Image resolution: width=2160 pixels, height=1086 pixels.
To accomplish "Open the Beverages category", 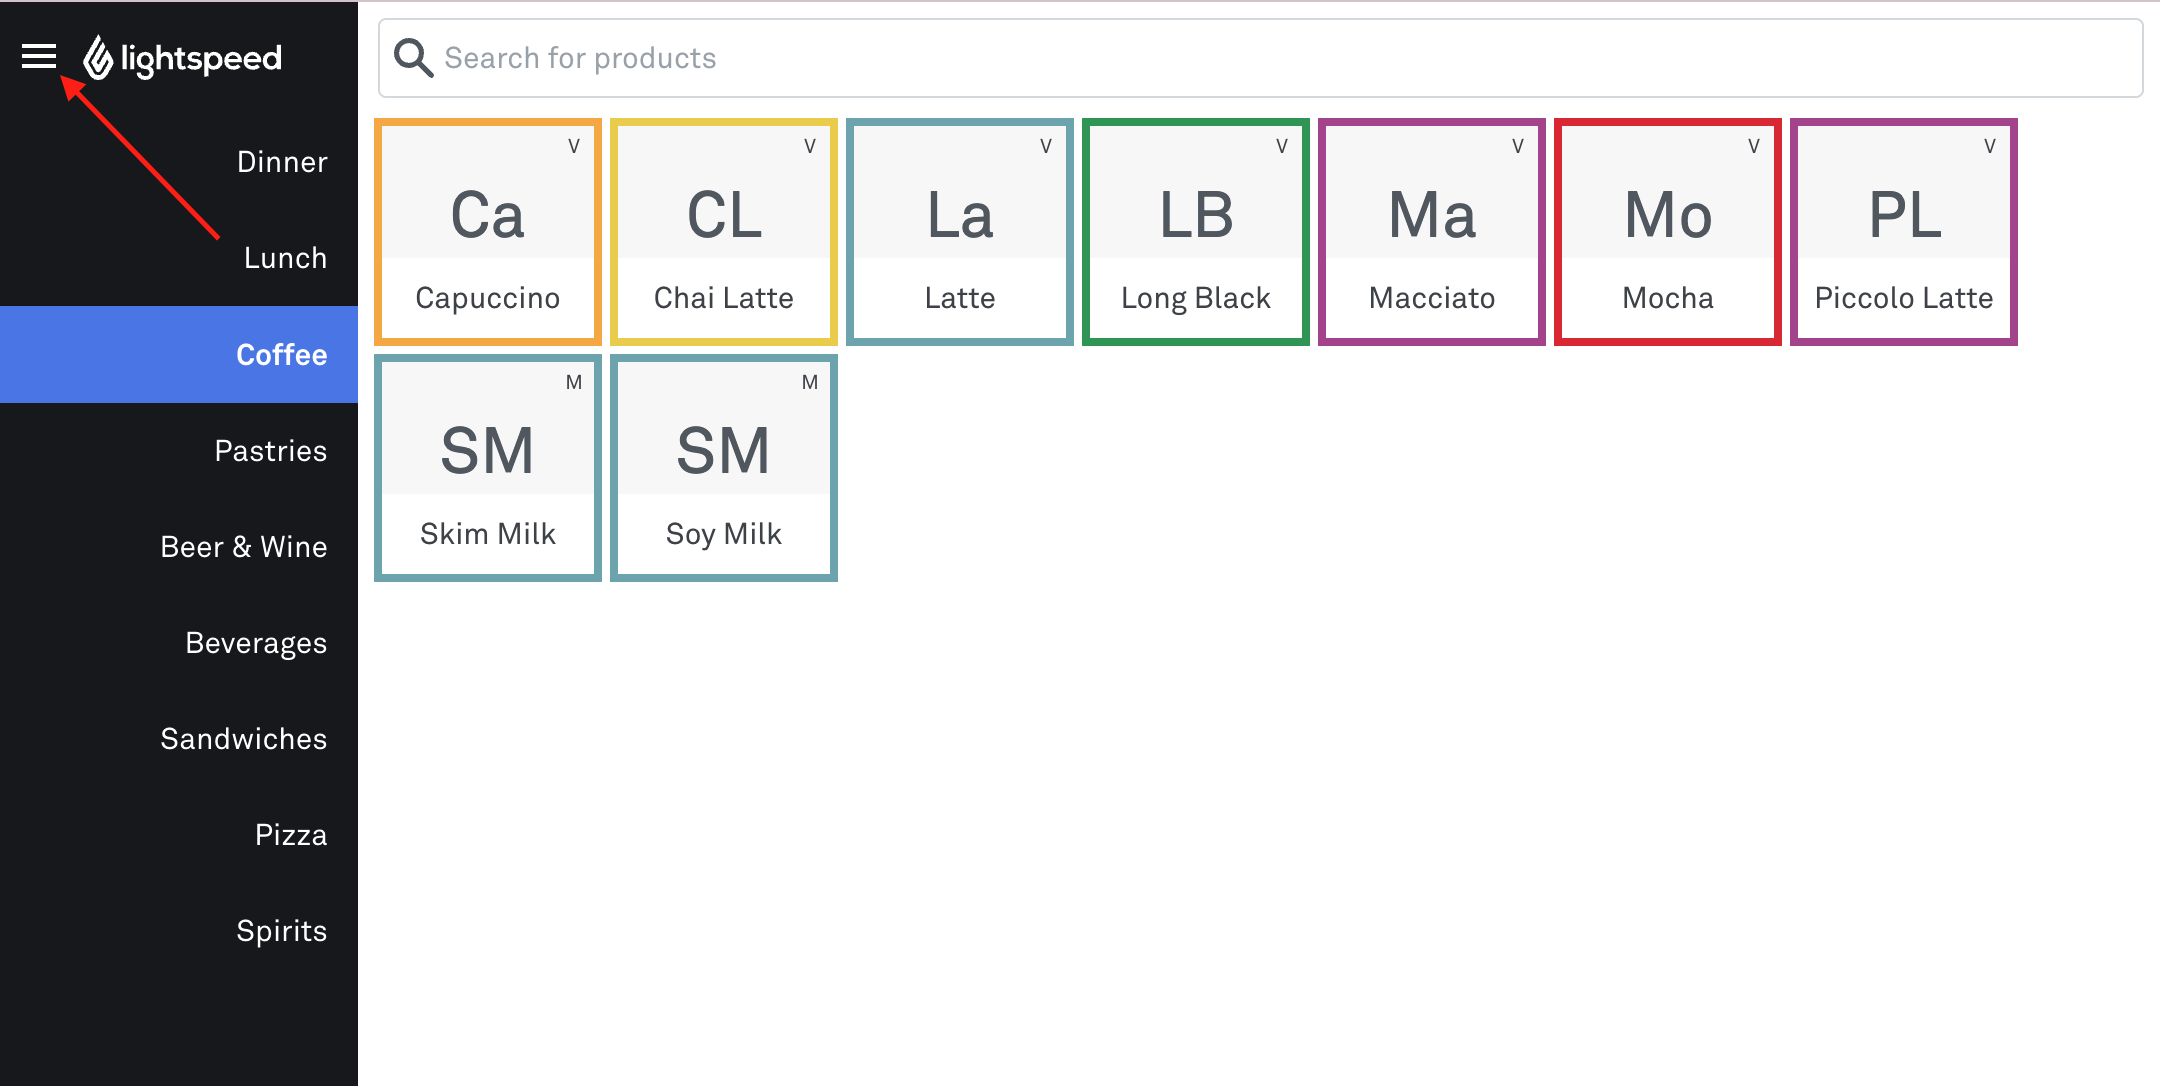I will (256, 643).
